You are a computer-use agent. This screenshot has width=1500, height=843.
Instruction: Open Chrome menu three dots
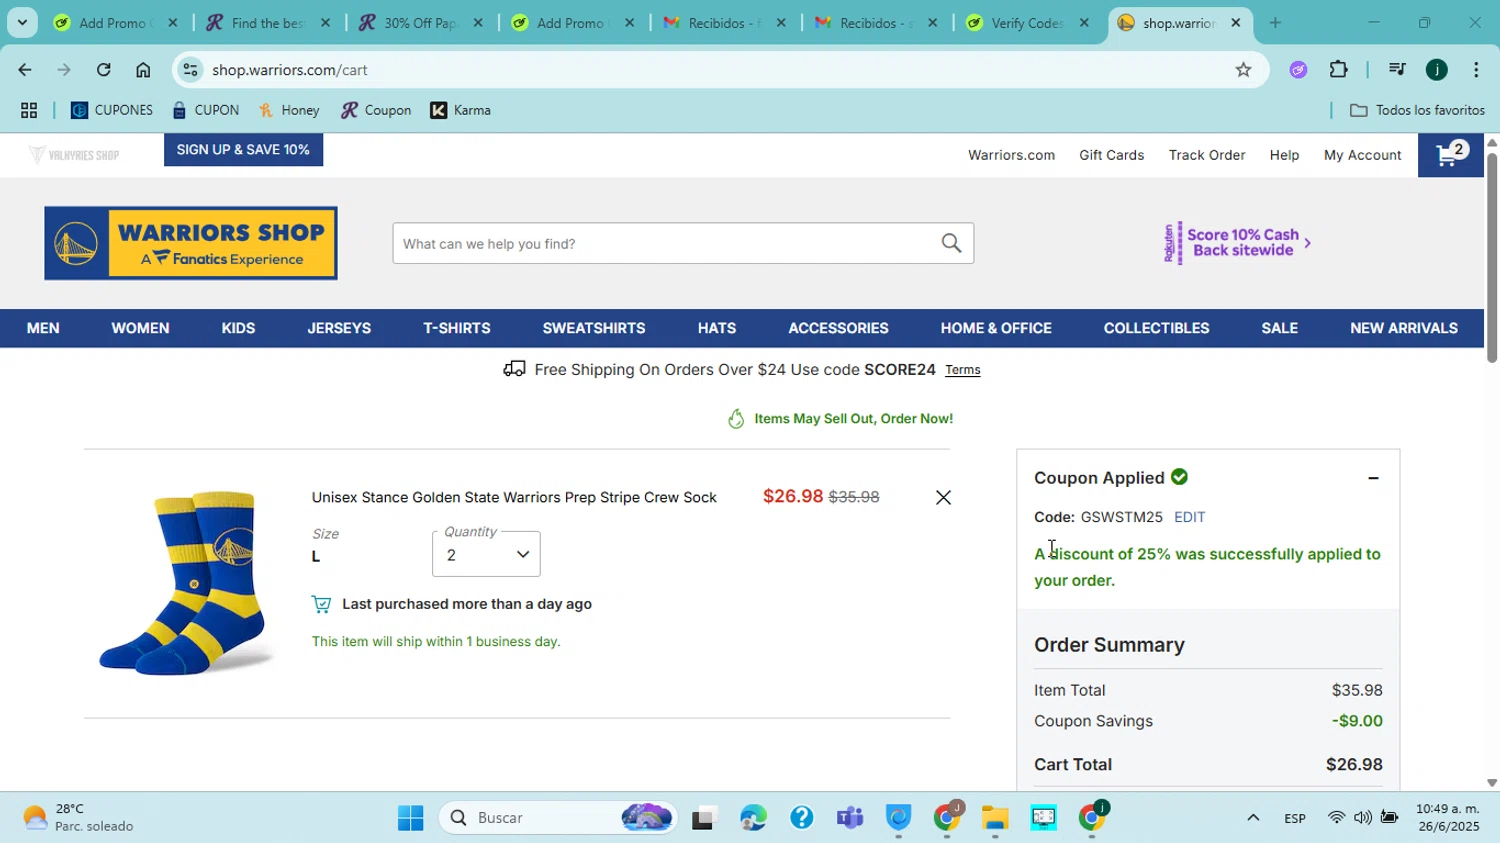[1476, 69]
